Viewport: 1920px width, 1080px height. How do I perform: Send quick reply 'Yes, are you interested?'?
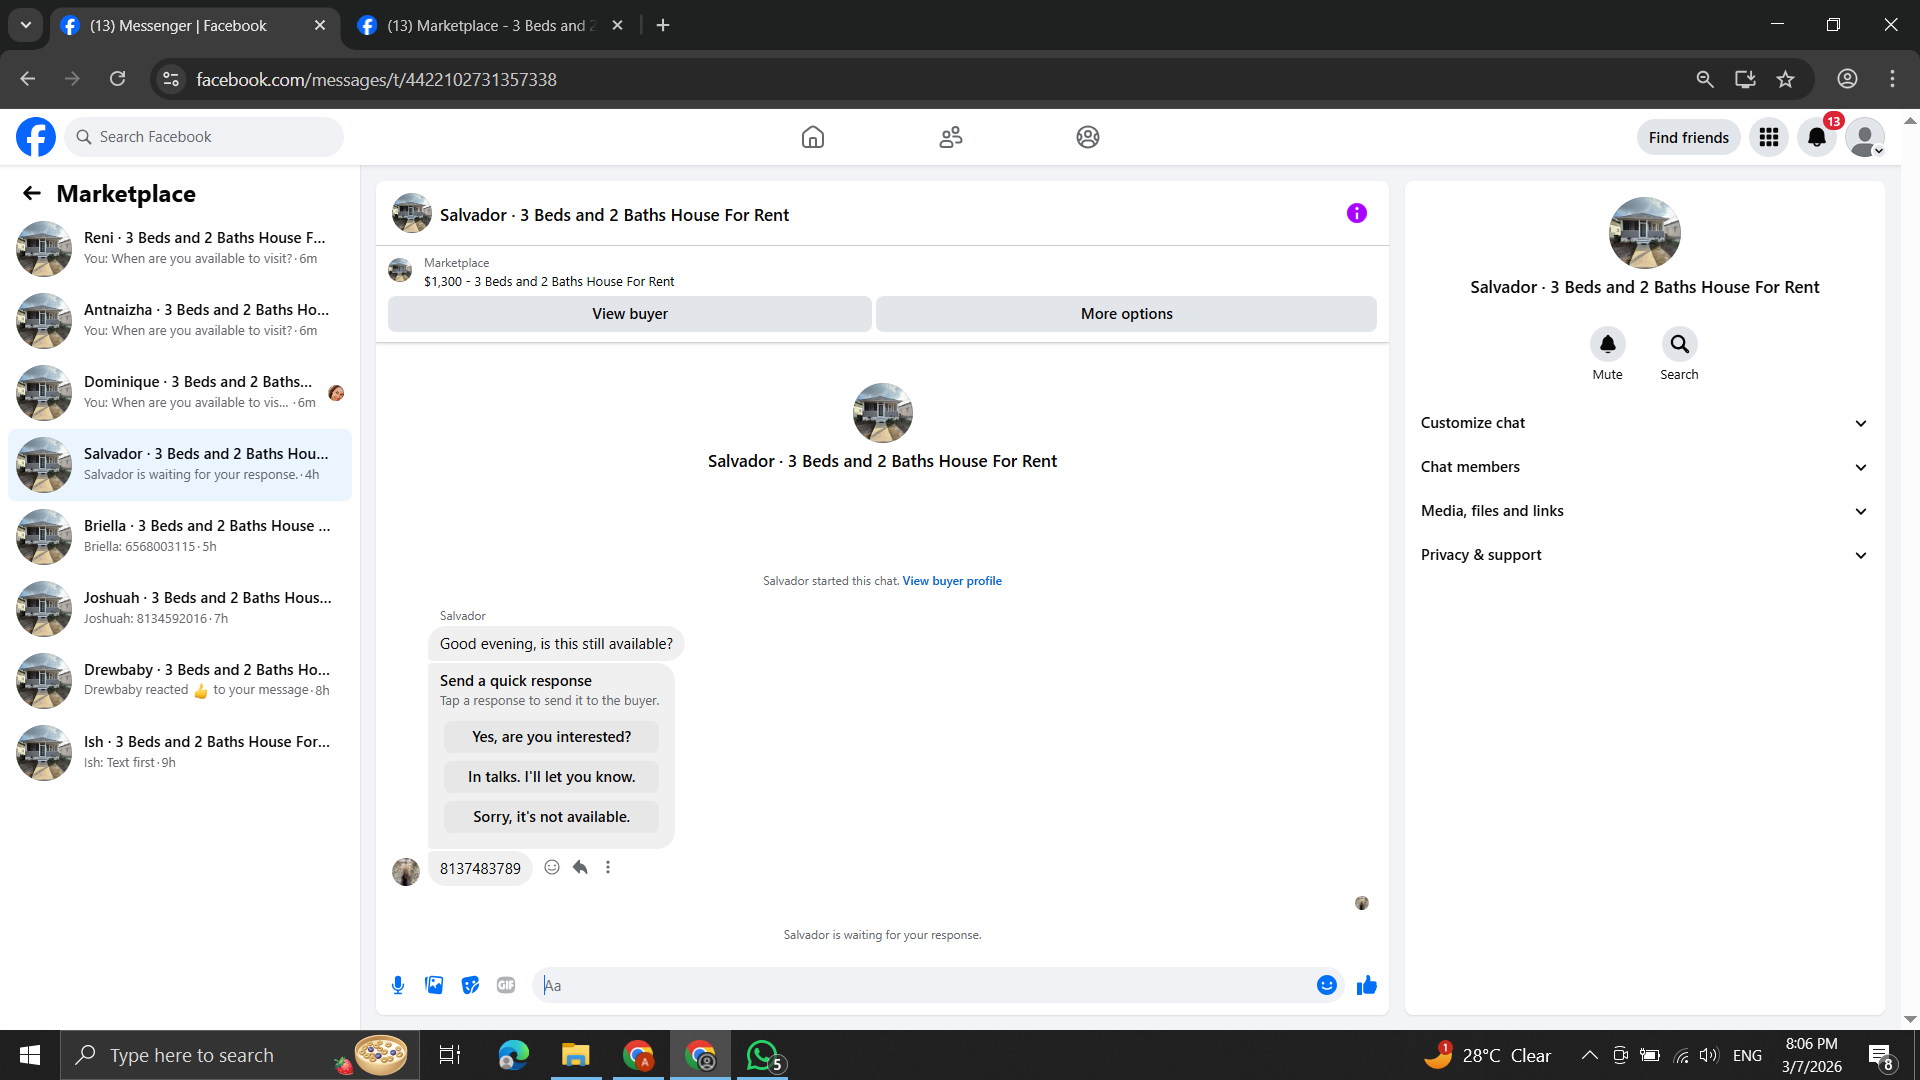click(552, 737)
